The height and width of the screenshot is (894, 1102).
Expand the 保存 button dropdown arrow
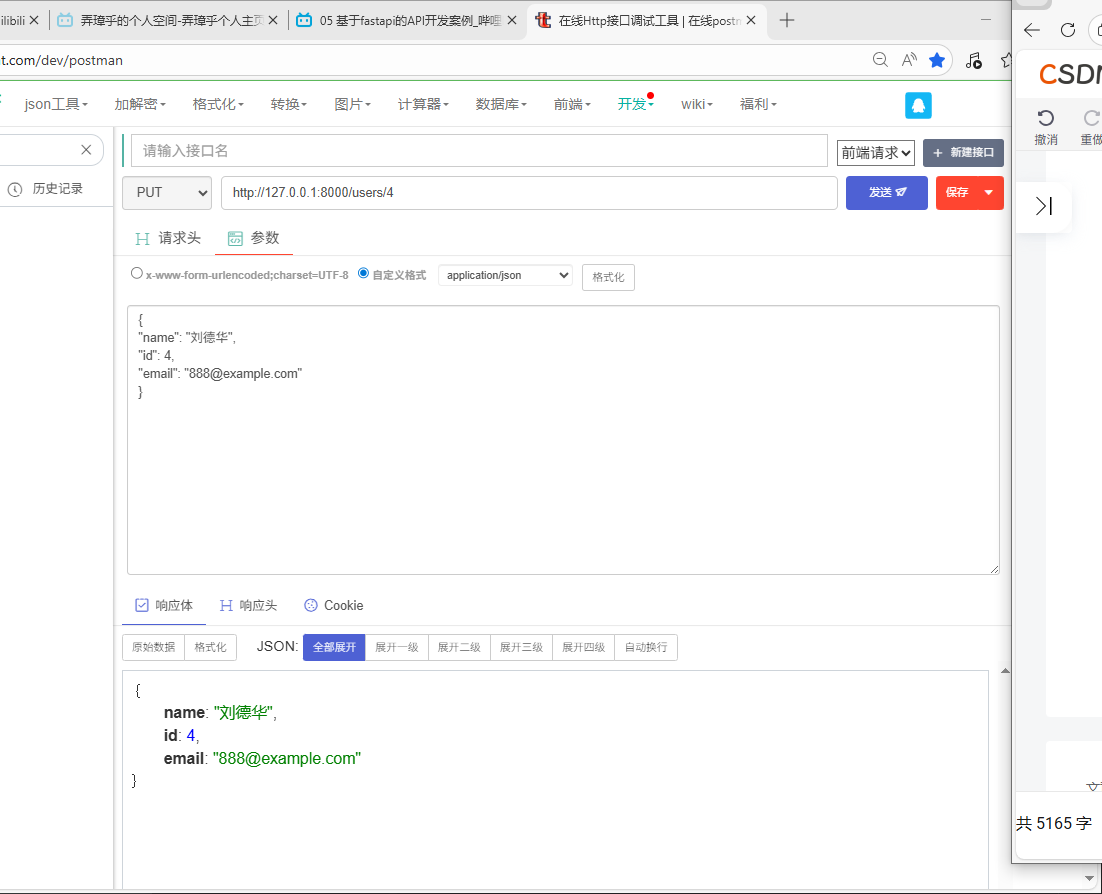point(989,193)
